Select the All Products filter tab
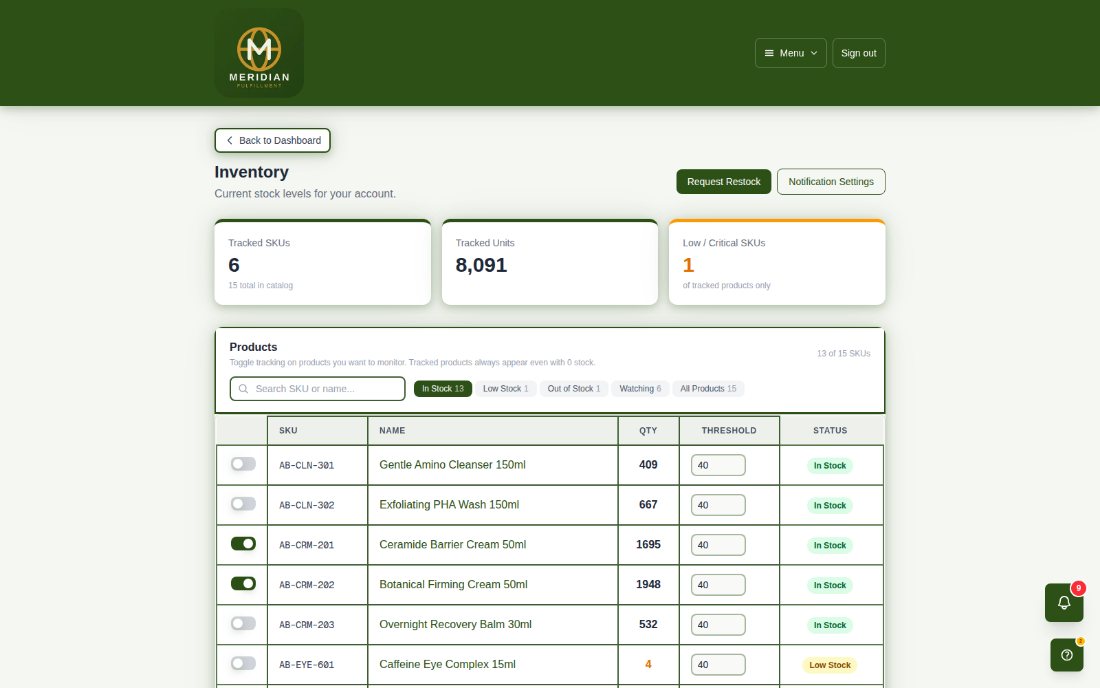1100x688 pixels. click(708, 389)
